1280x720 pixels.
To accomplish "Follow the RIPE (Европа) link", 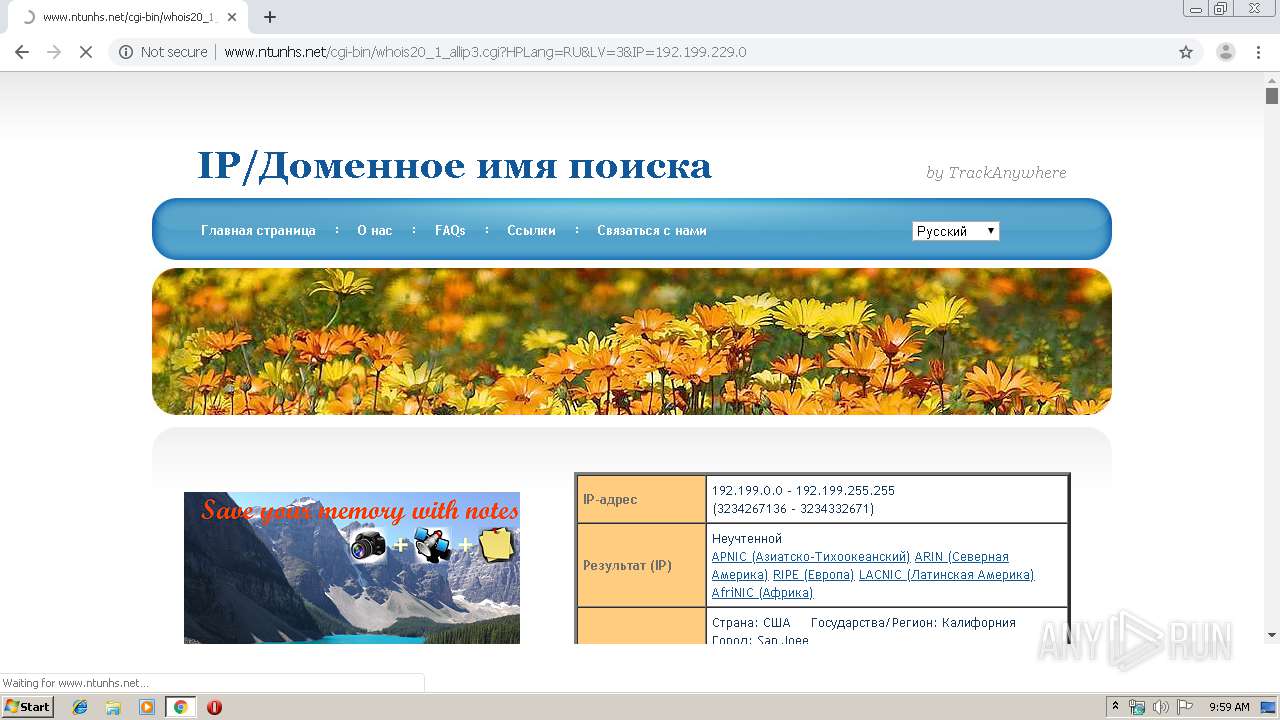I will click(x=814, y=575).
